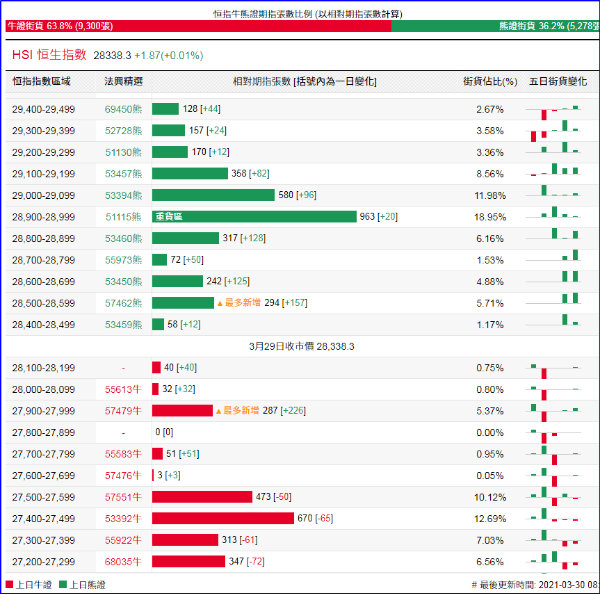Image resolution: width=600 pixels, height=594 pixels.
Task: Click the 18.95% share value
Action: pos(490,217)
